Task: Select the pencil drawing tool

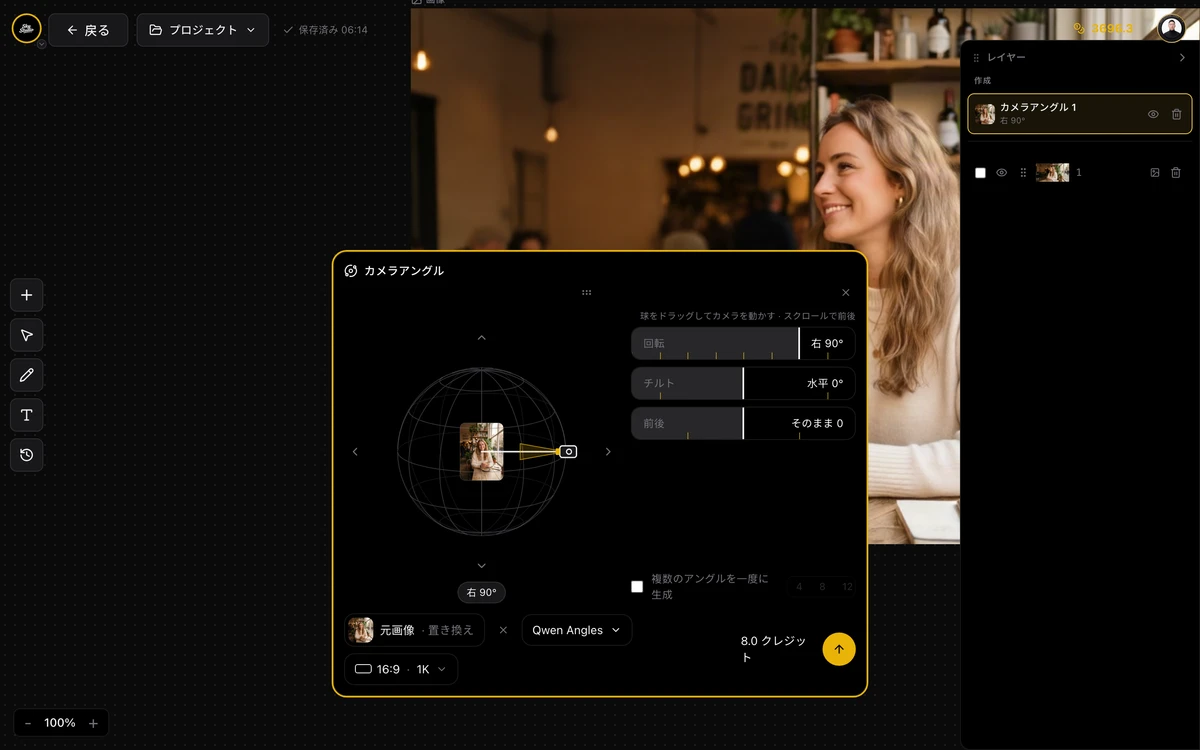Action: [27, 375]
